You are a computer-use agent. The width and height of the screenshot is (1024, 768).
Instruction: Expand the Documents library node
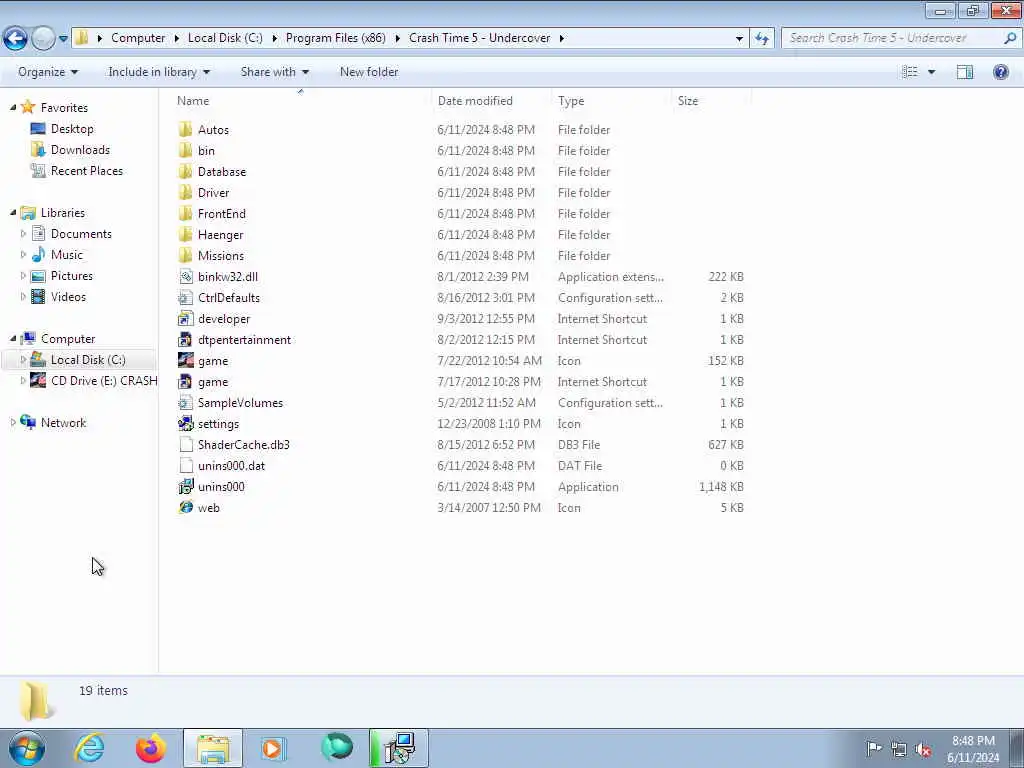pyautogui.click(x=24, y=233)
